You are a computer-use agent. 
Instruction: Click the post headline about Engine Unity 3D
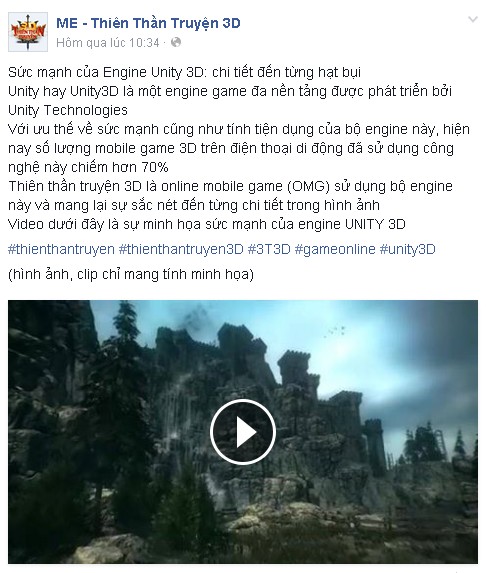click(x=185, y=72)
